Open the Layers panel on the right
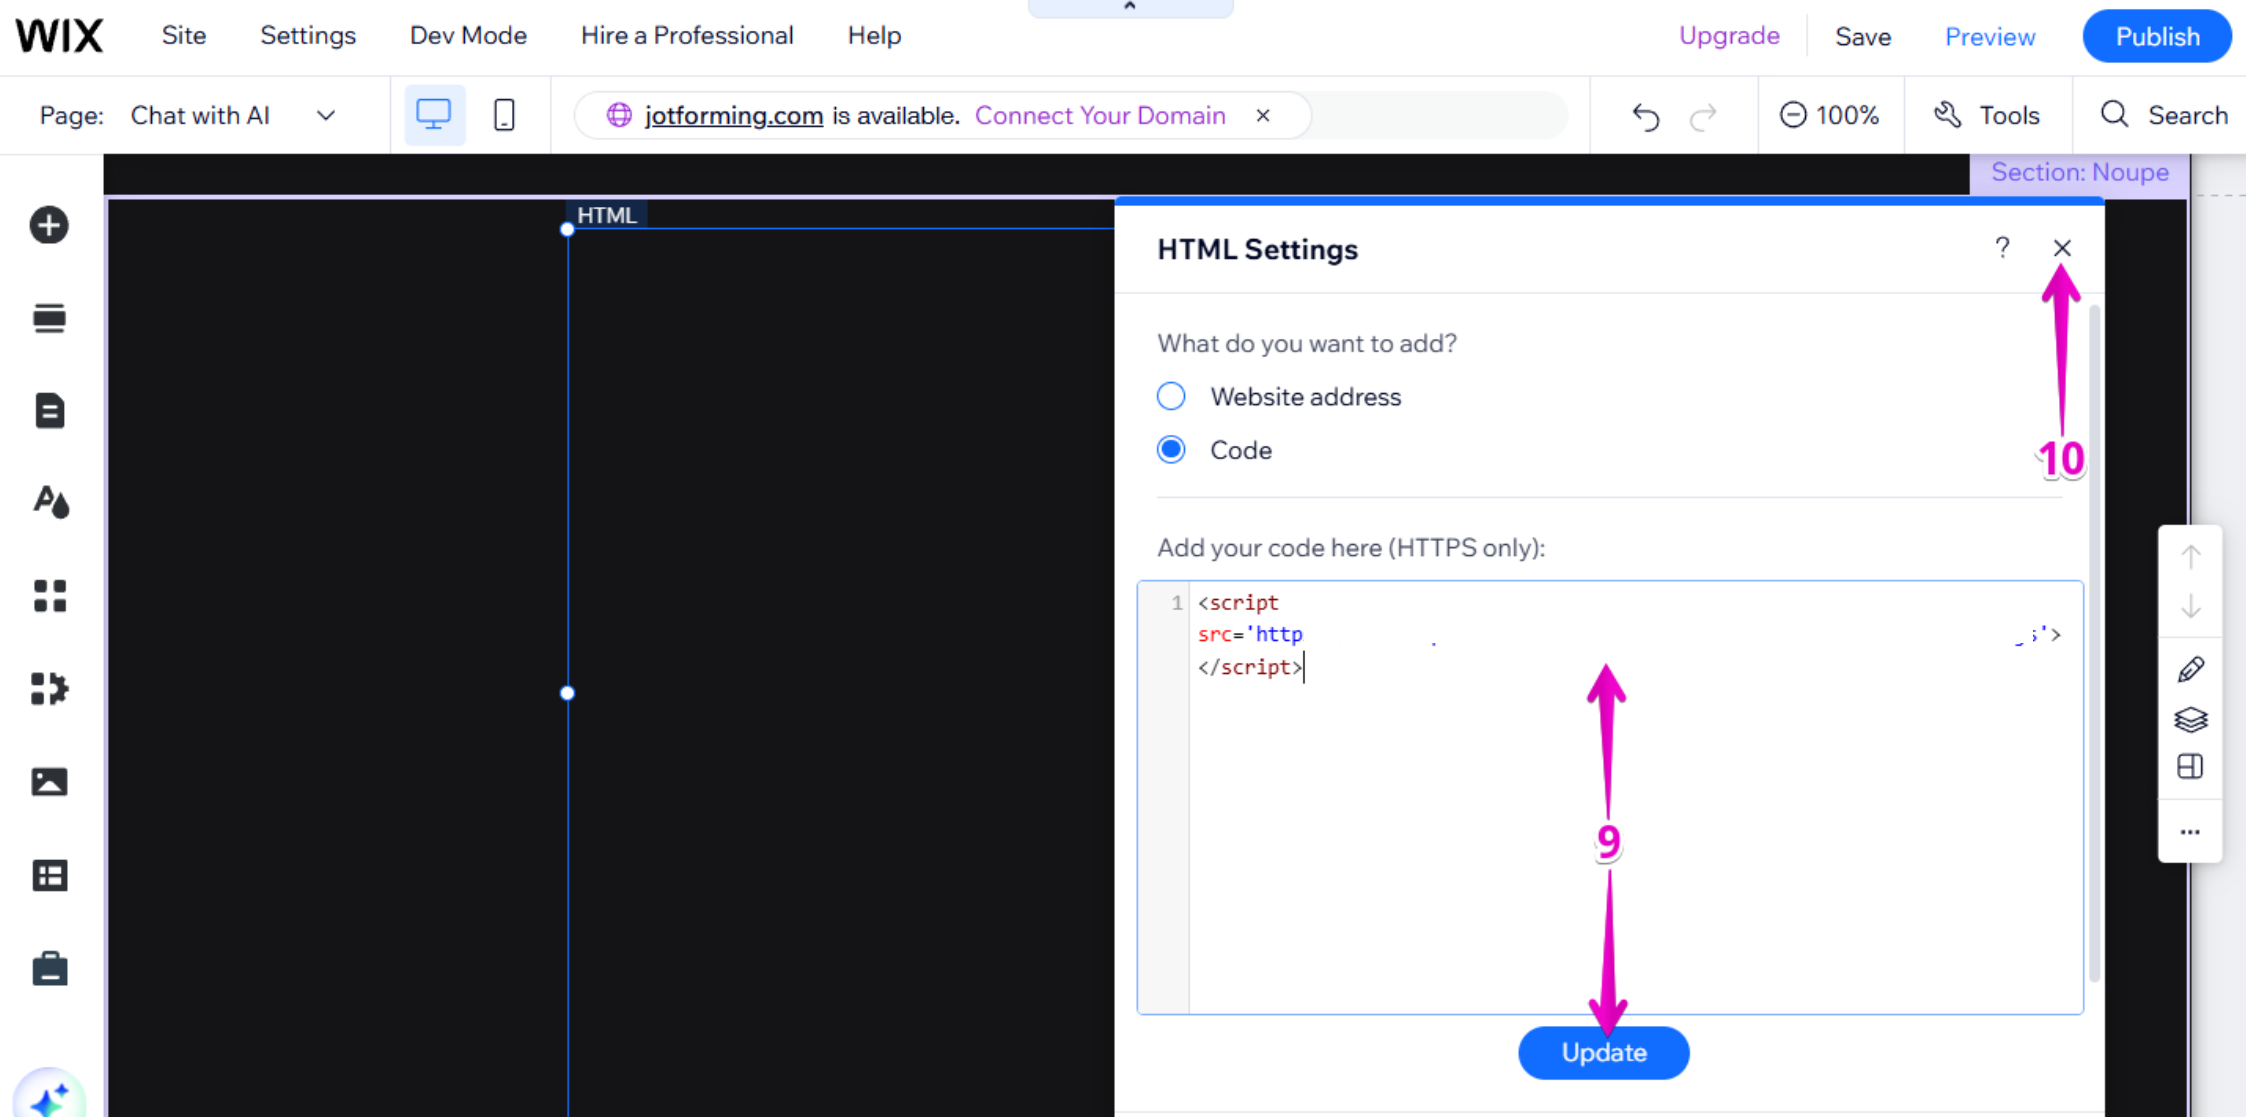The image size is (2246, 1117). tap(2191, 719)
